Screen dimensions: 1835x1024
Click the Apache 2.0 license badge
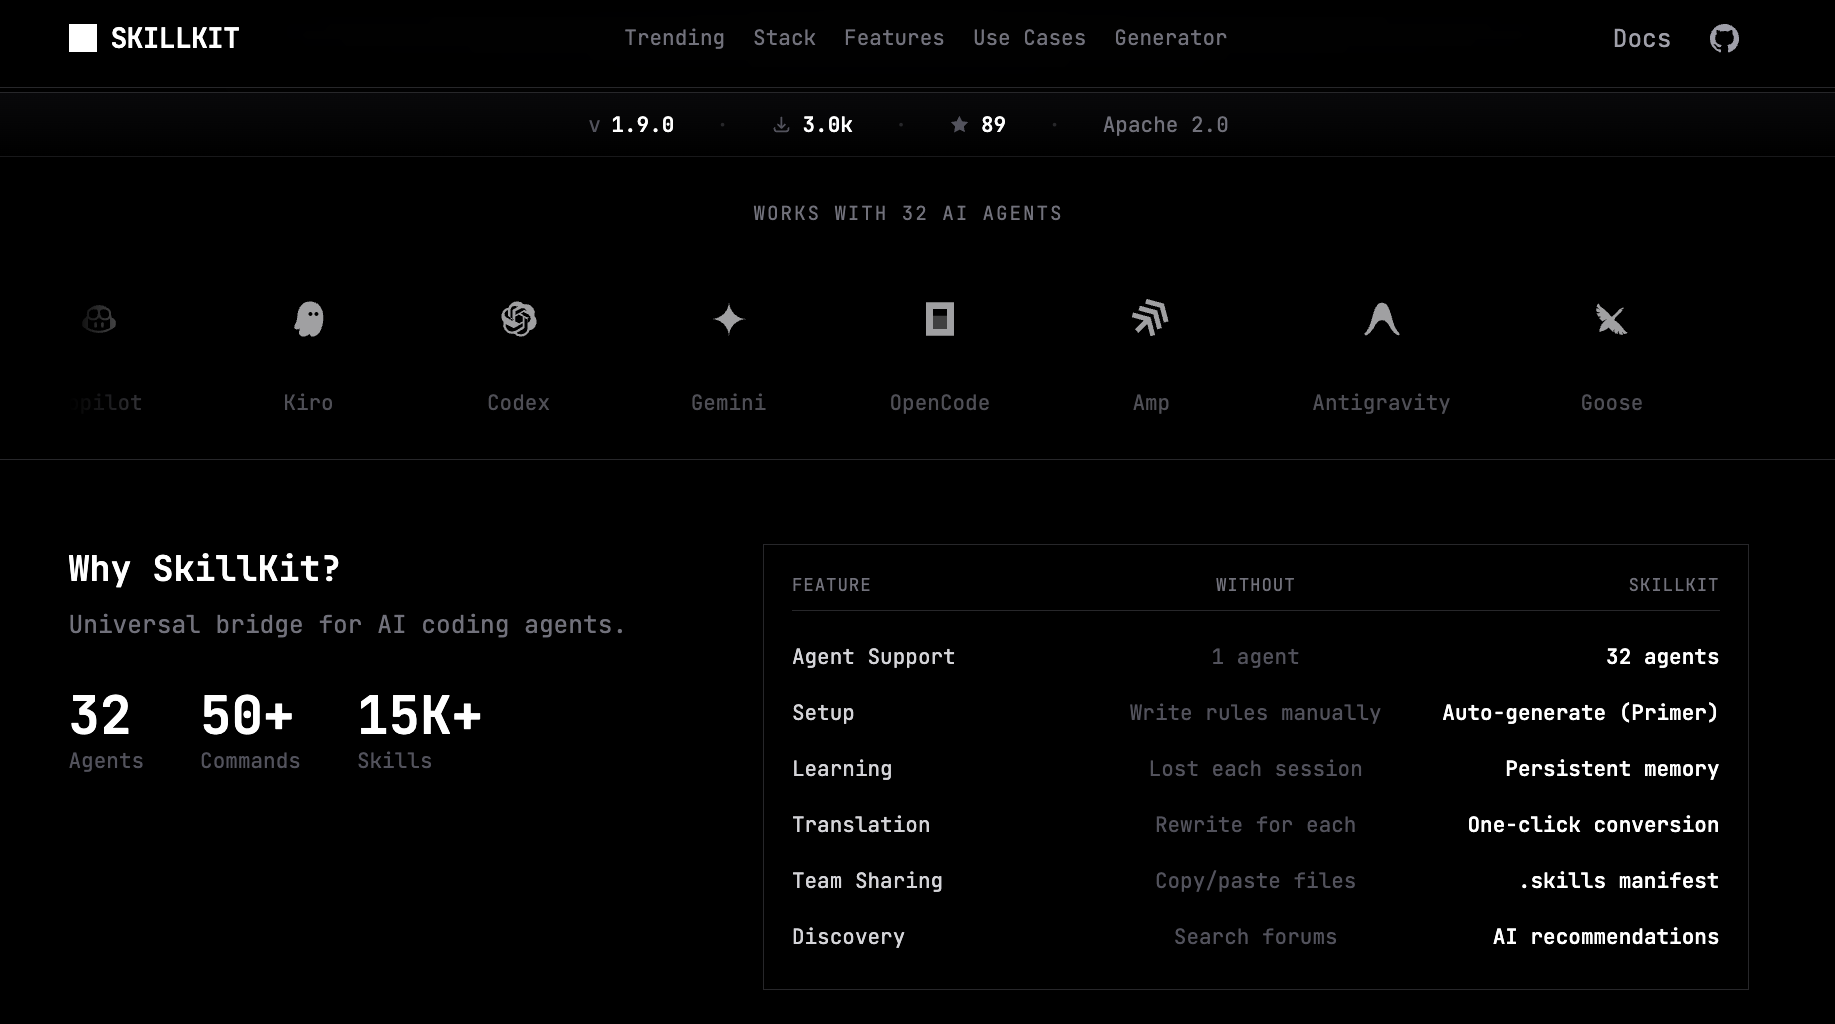1165,124
